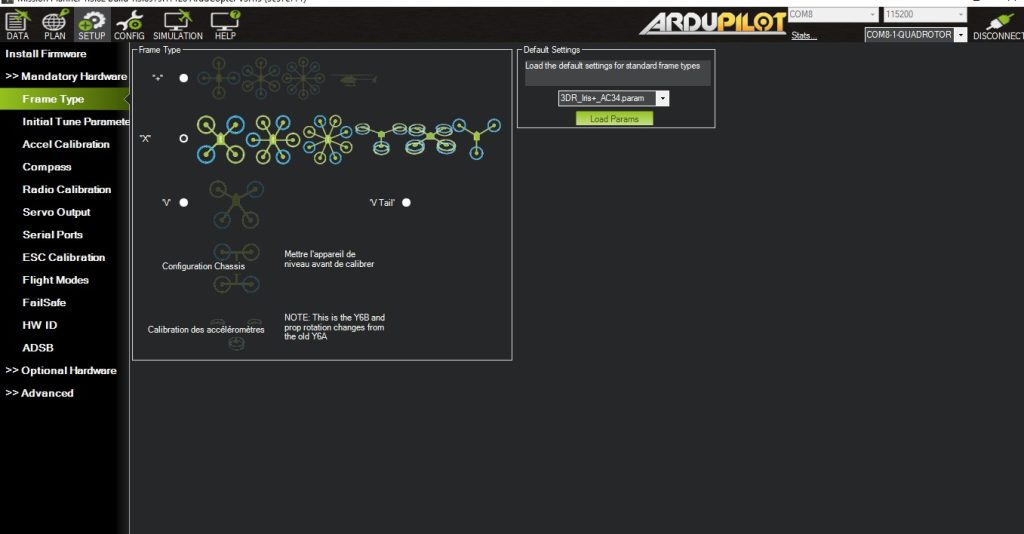Click the ArduPilot logo

point(712,24)
